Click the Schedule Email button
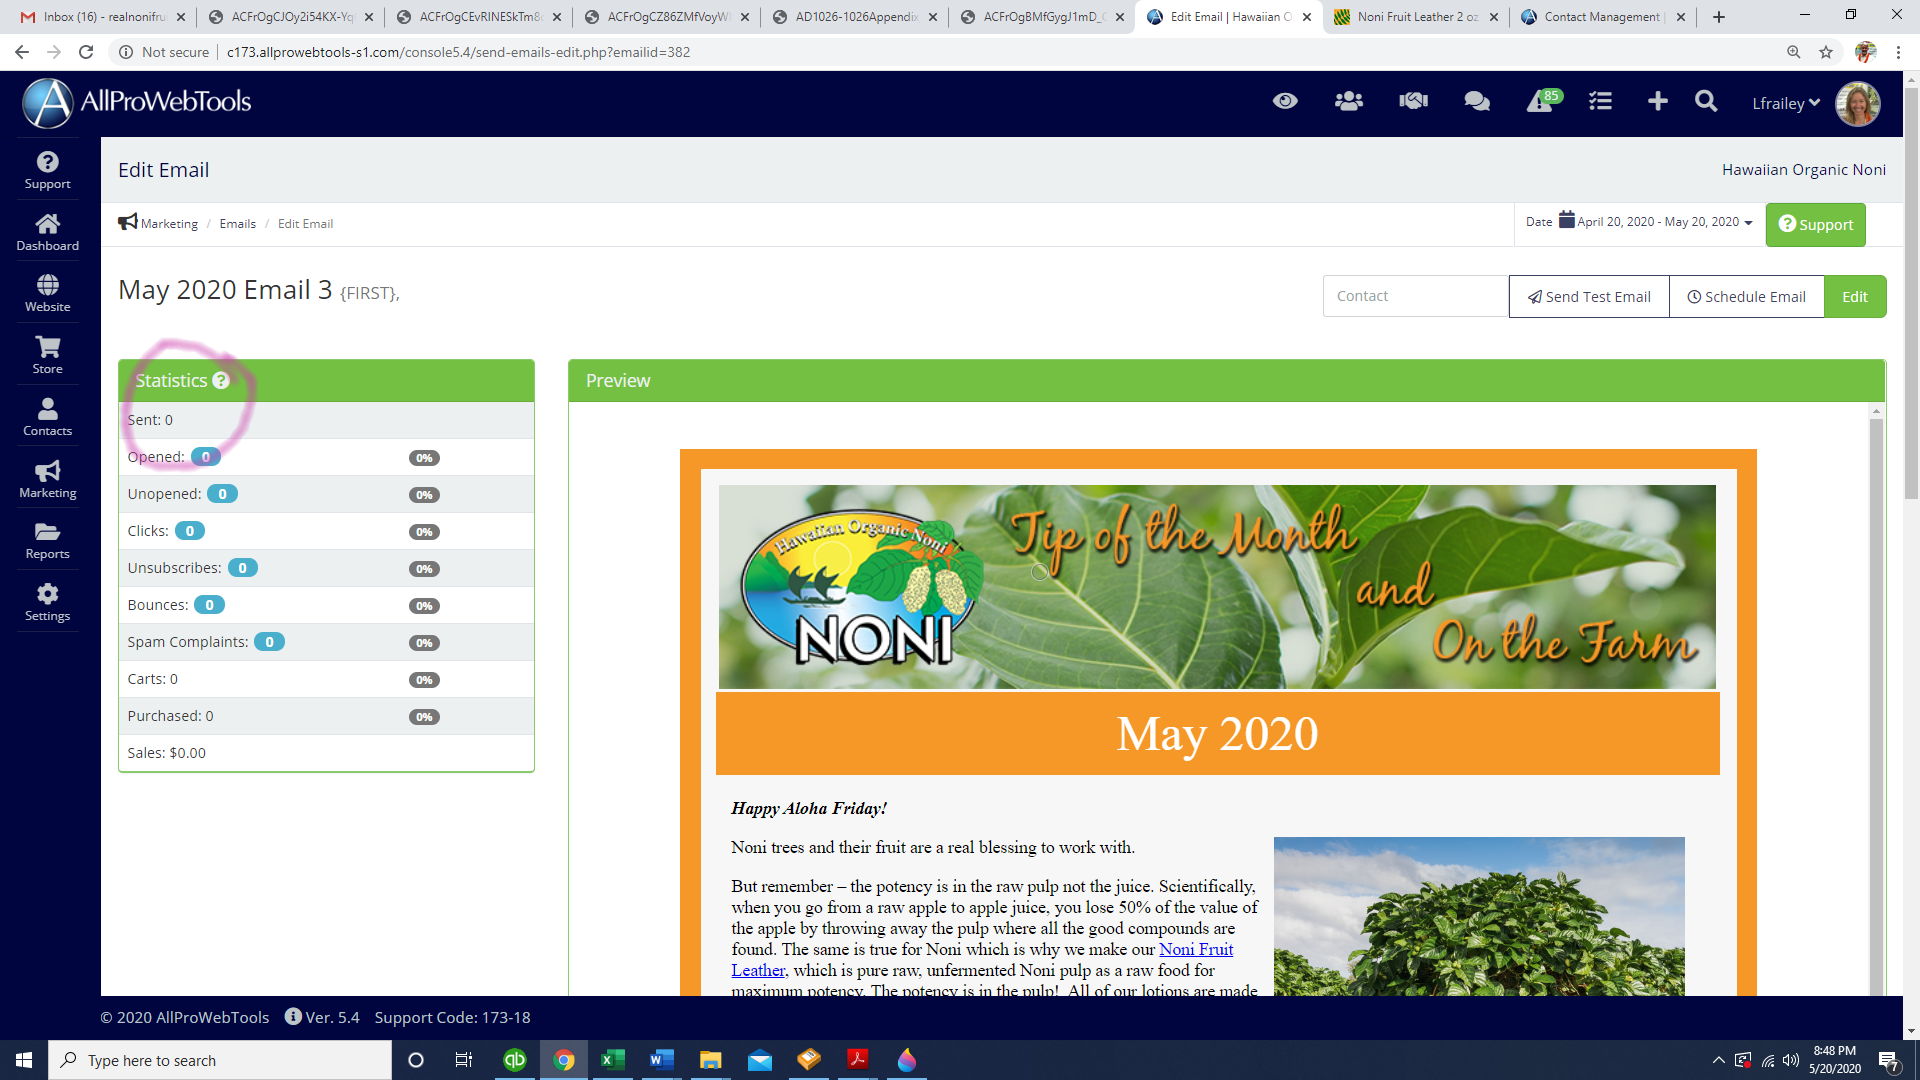Image resolution: width=1920 pixels, height=1080 pixels. 1747,296
